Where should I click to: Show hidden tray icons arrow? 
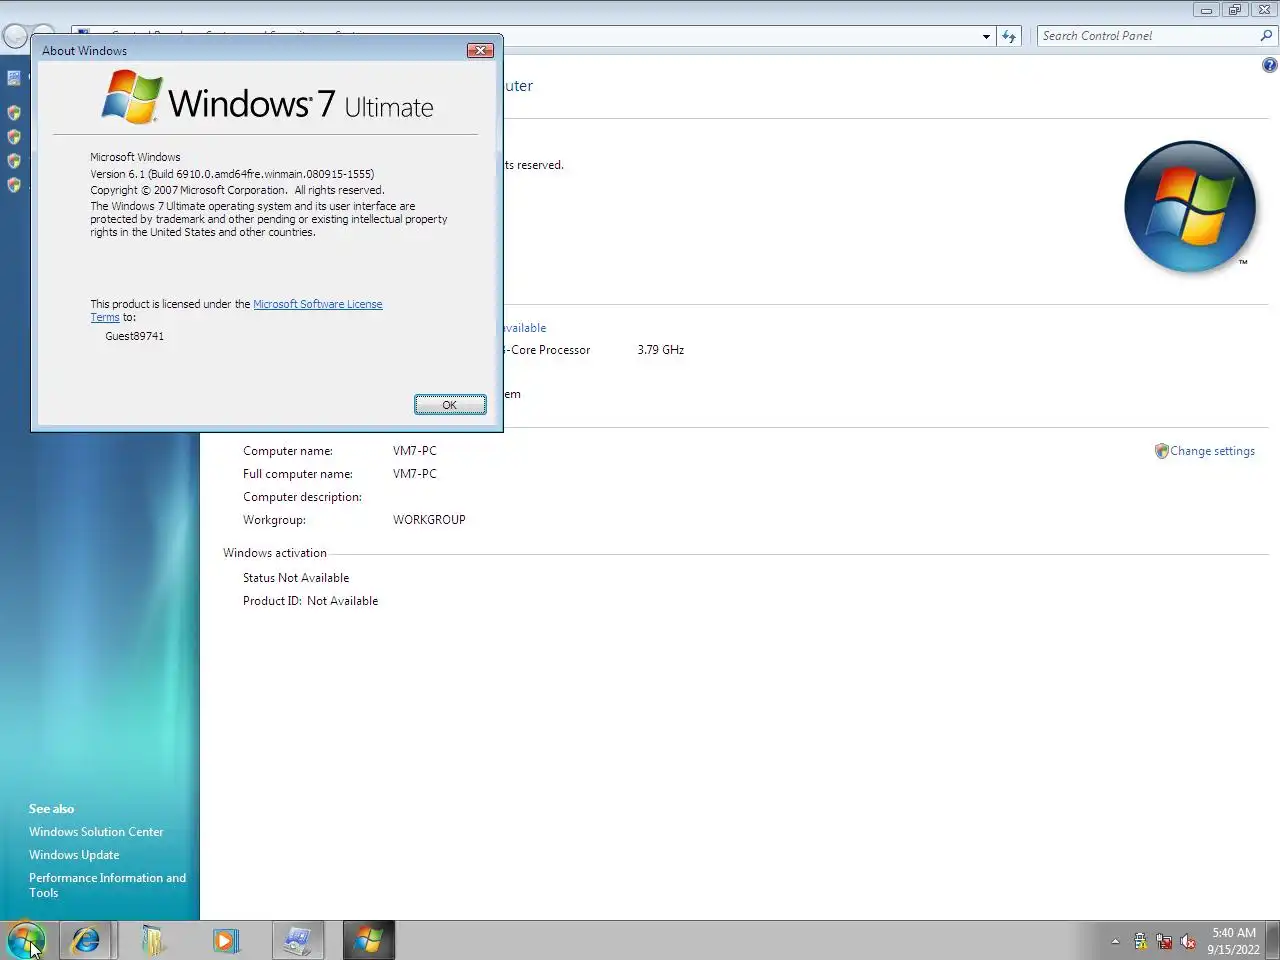tap(1115, 941)
